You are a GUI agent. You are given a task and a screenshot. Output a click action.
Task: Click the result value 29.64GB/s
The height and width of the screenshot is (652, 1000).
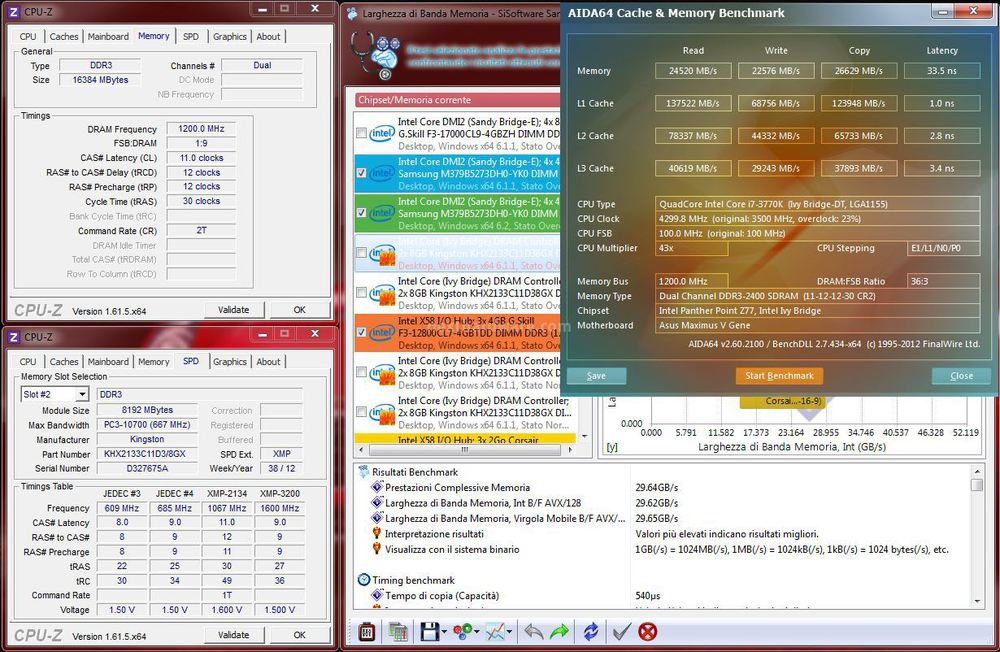[x=656, y=487]
